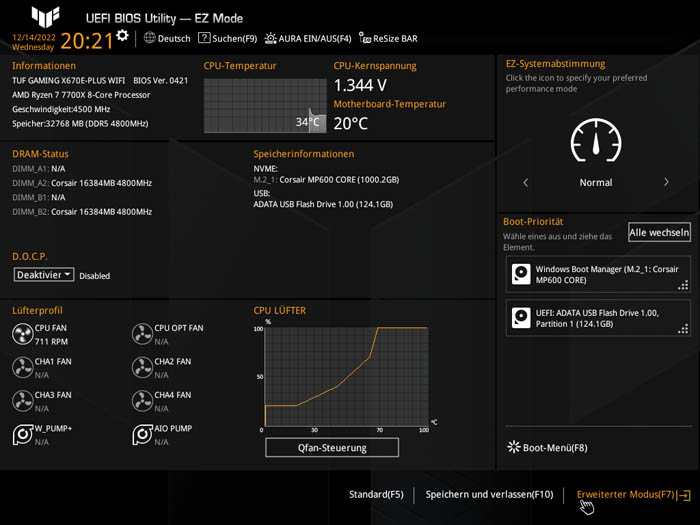The height and width of the screenshot is (525, 700).
Task: Click M.2_1: Corsair MP600 CORE entry
Action: pos(326,179)
